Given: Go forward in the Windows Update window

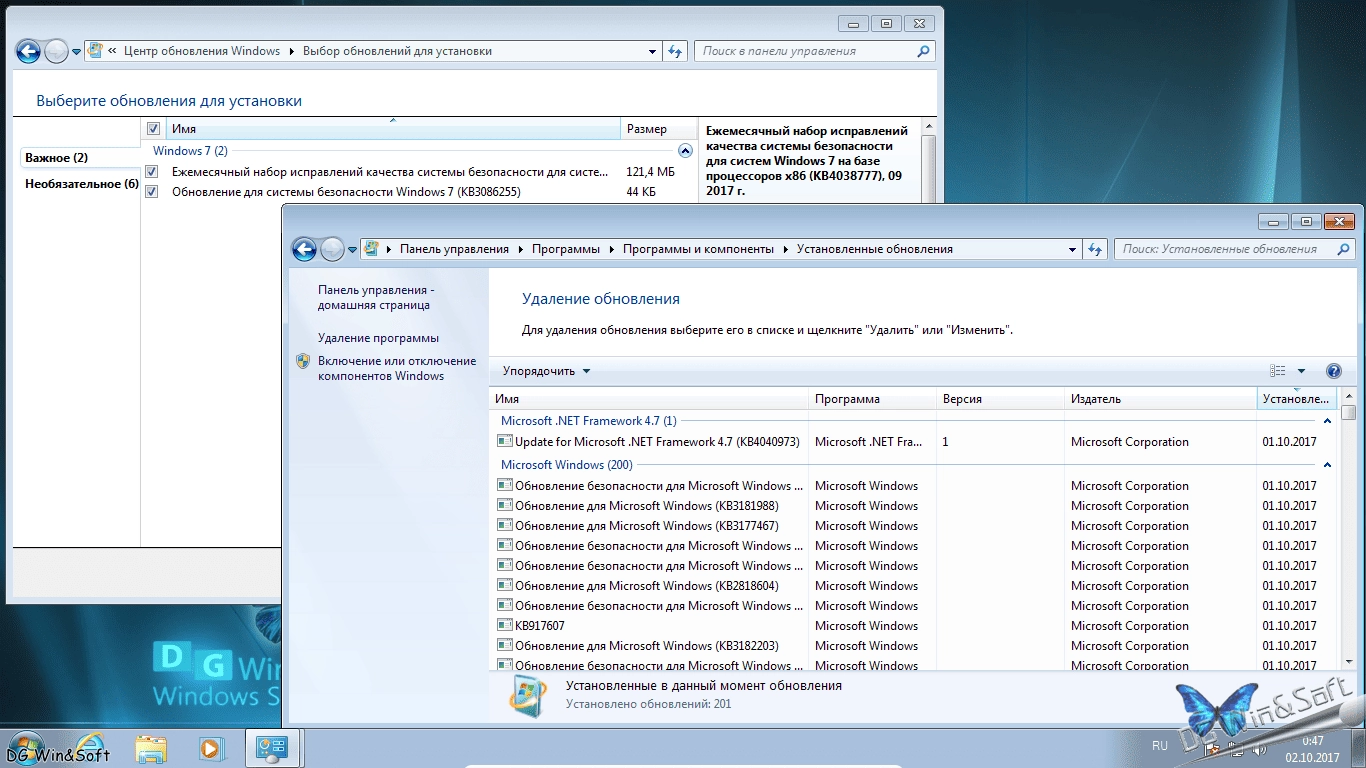Looking at the screenshot, I should 56,51.
